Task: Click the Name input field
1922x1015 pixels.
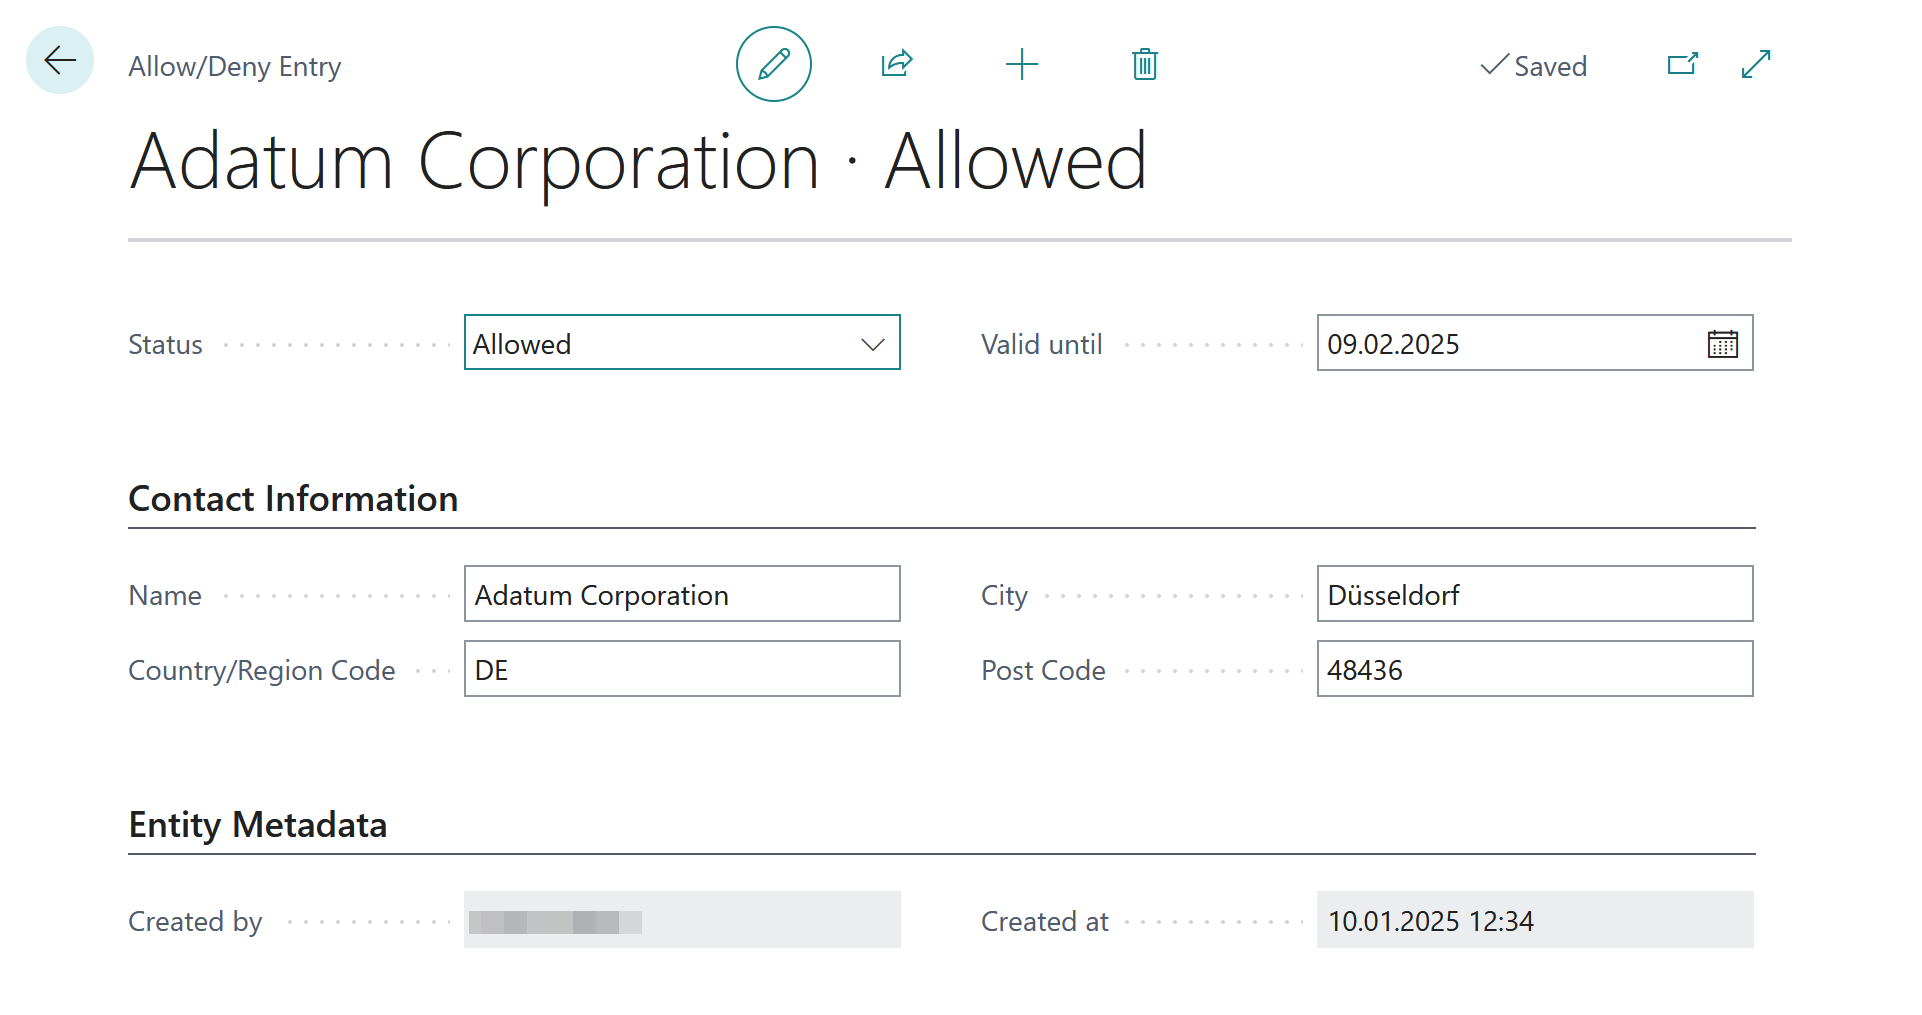Action: 682,594
